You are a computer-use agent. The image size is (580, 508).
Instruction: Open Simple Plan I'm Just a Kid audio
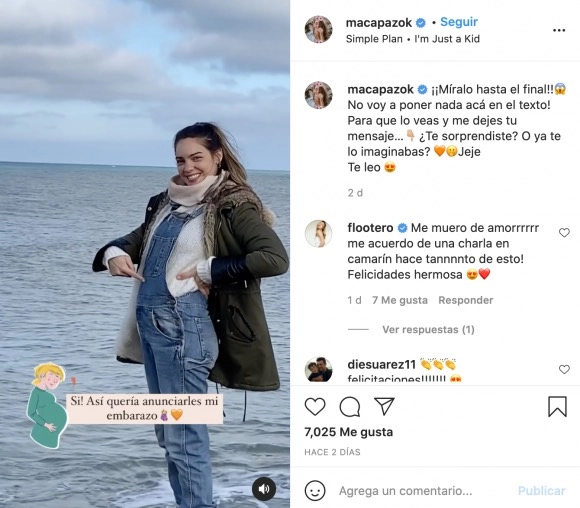point(412,39)
